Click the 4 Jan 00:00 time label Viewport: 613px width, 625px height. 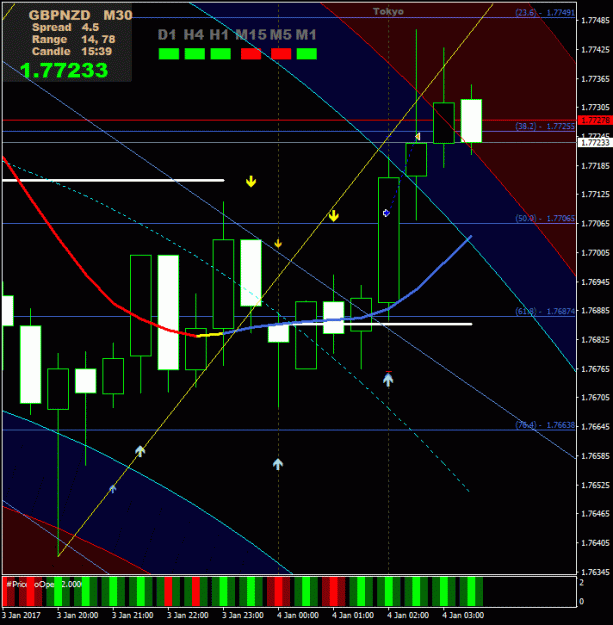[298, 615]
